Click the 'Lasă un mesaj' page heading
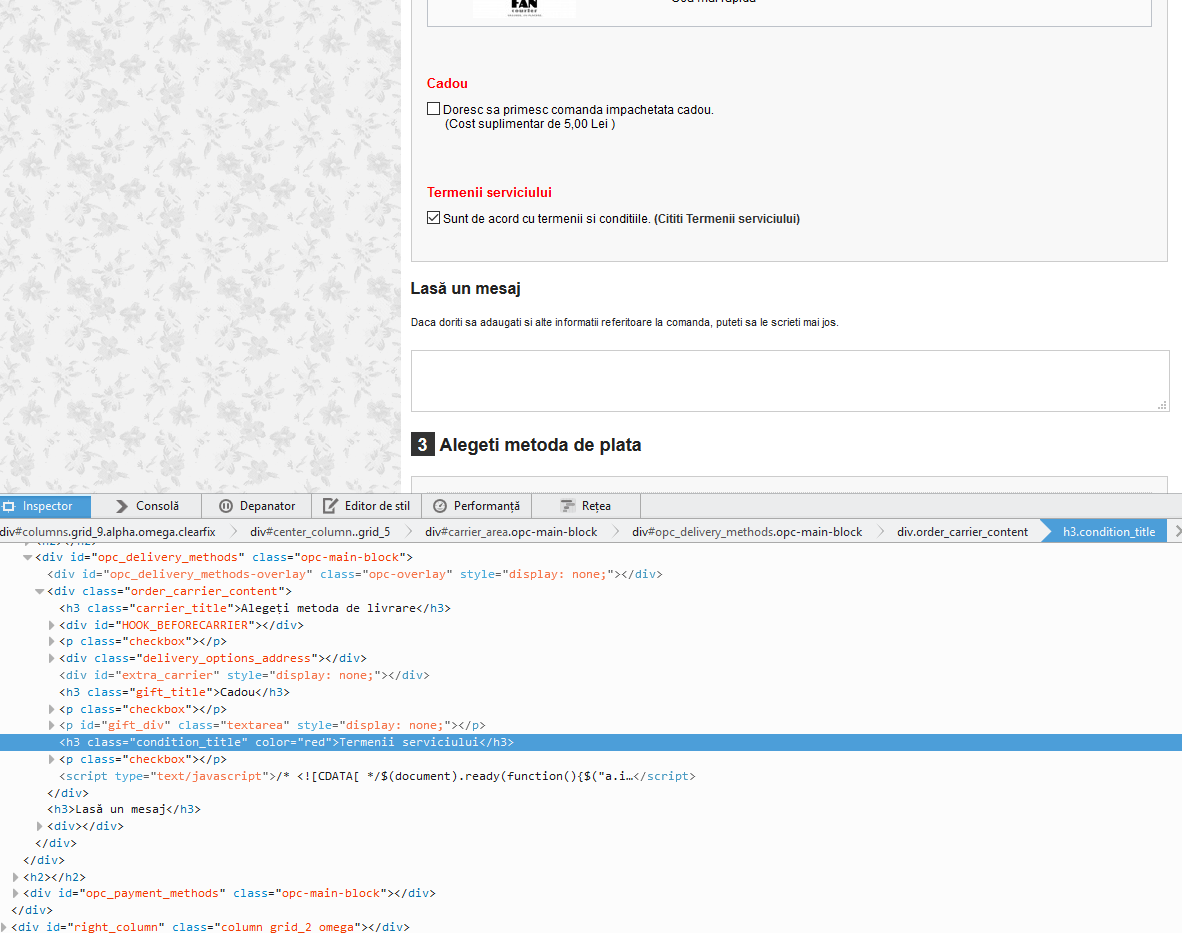This screenshot has width=1182, height=933. coord(465,289)
